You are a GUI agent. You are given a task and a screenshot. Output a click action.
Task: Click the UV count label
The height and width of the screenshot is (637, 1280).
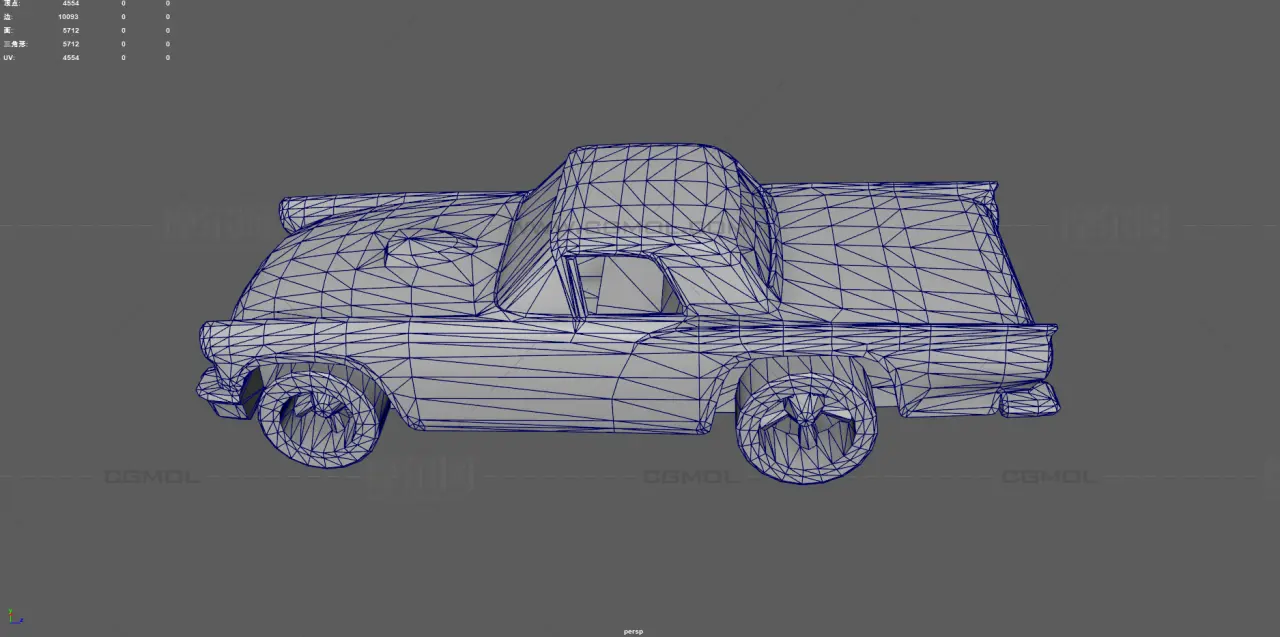coord(8,58)
